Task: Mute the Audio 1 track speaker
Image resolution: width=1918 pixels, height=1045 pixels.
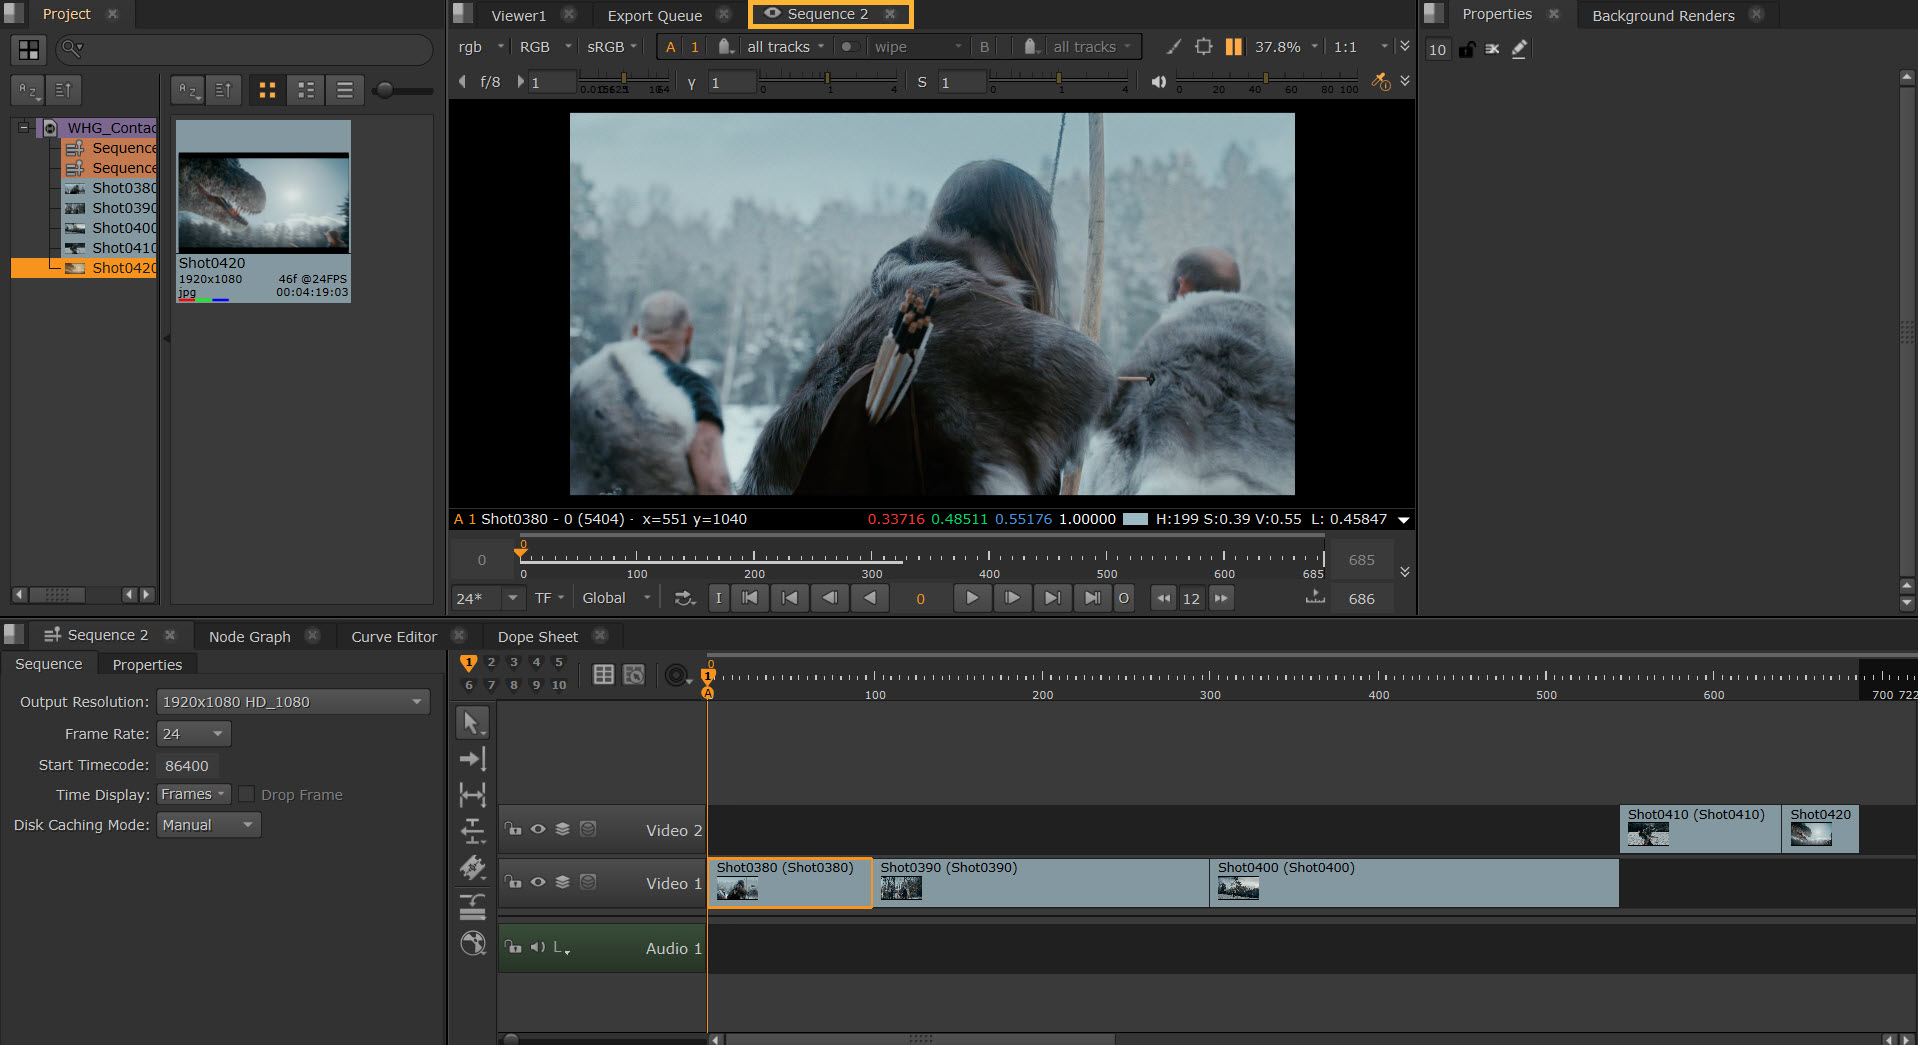Action: (538, 947)
